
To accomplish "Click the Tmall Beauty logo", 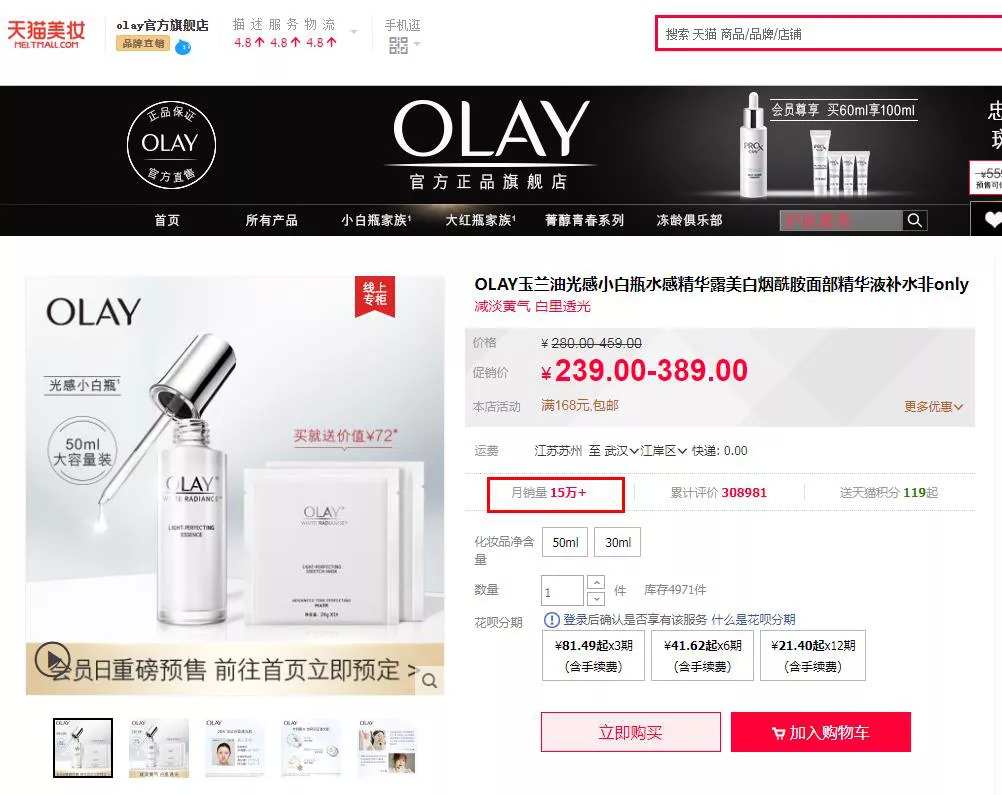I will click(45, 34).
